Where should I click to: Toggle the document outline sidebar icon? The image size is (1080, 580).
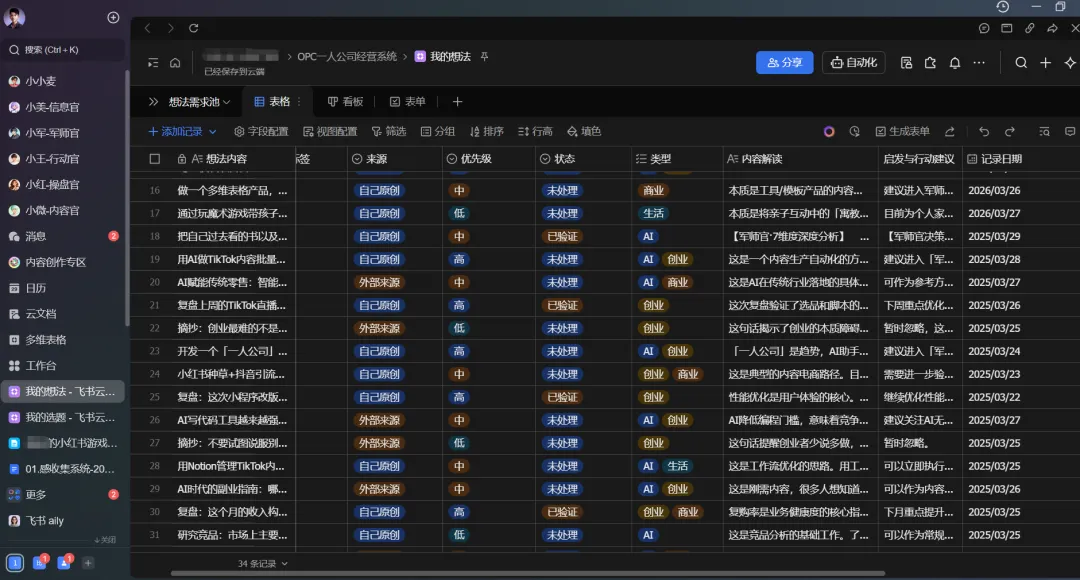point(153,63)
